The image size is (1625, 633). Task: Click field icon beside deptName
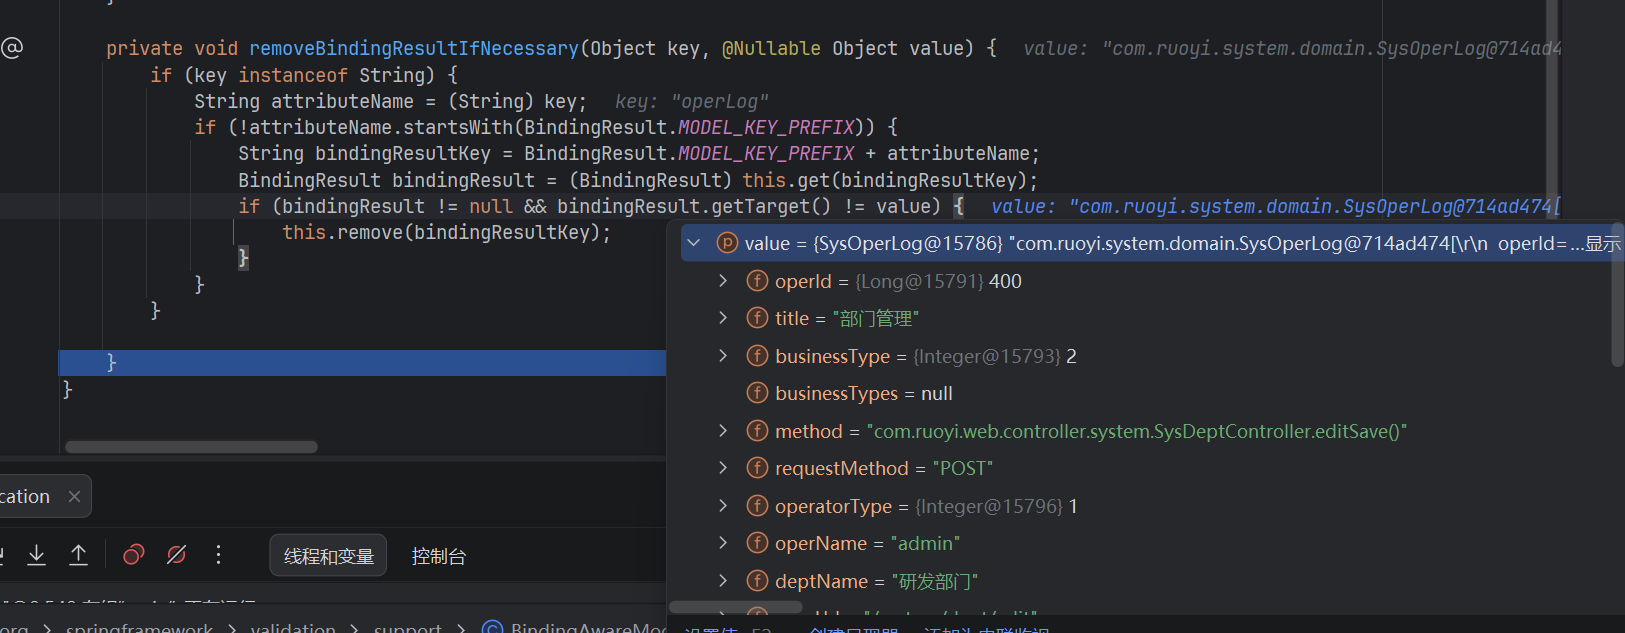757,581
